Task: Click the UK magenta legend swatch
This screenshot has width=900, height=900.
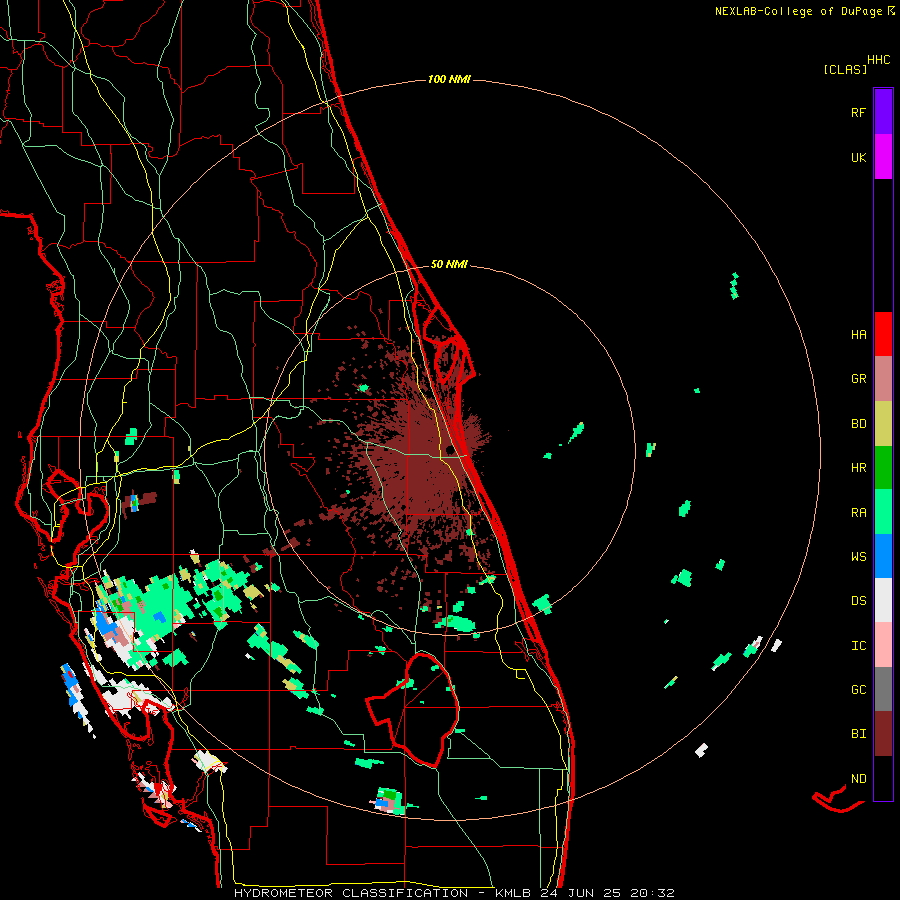Action: tap(883, 157)
